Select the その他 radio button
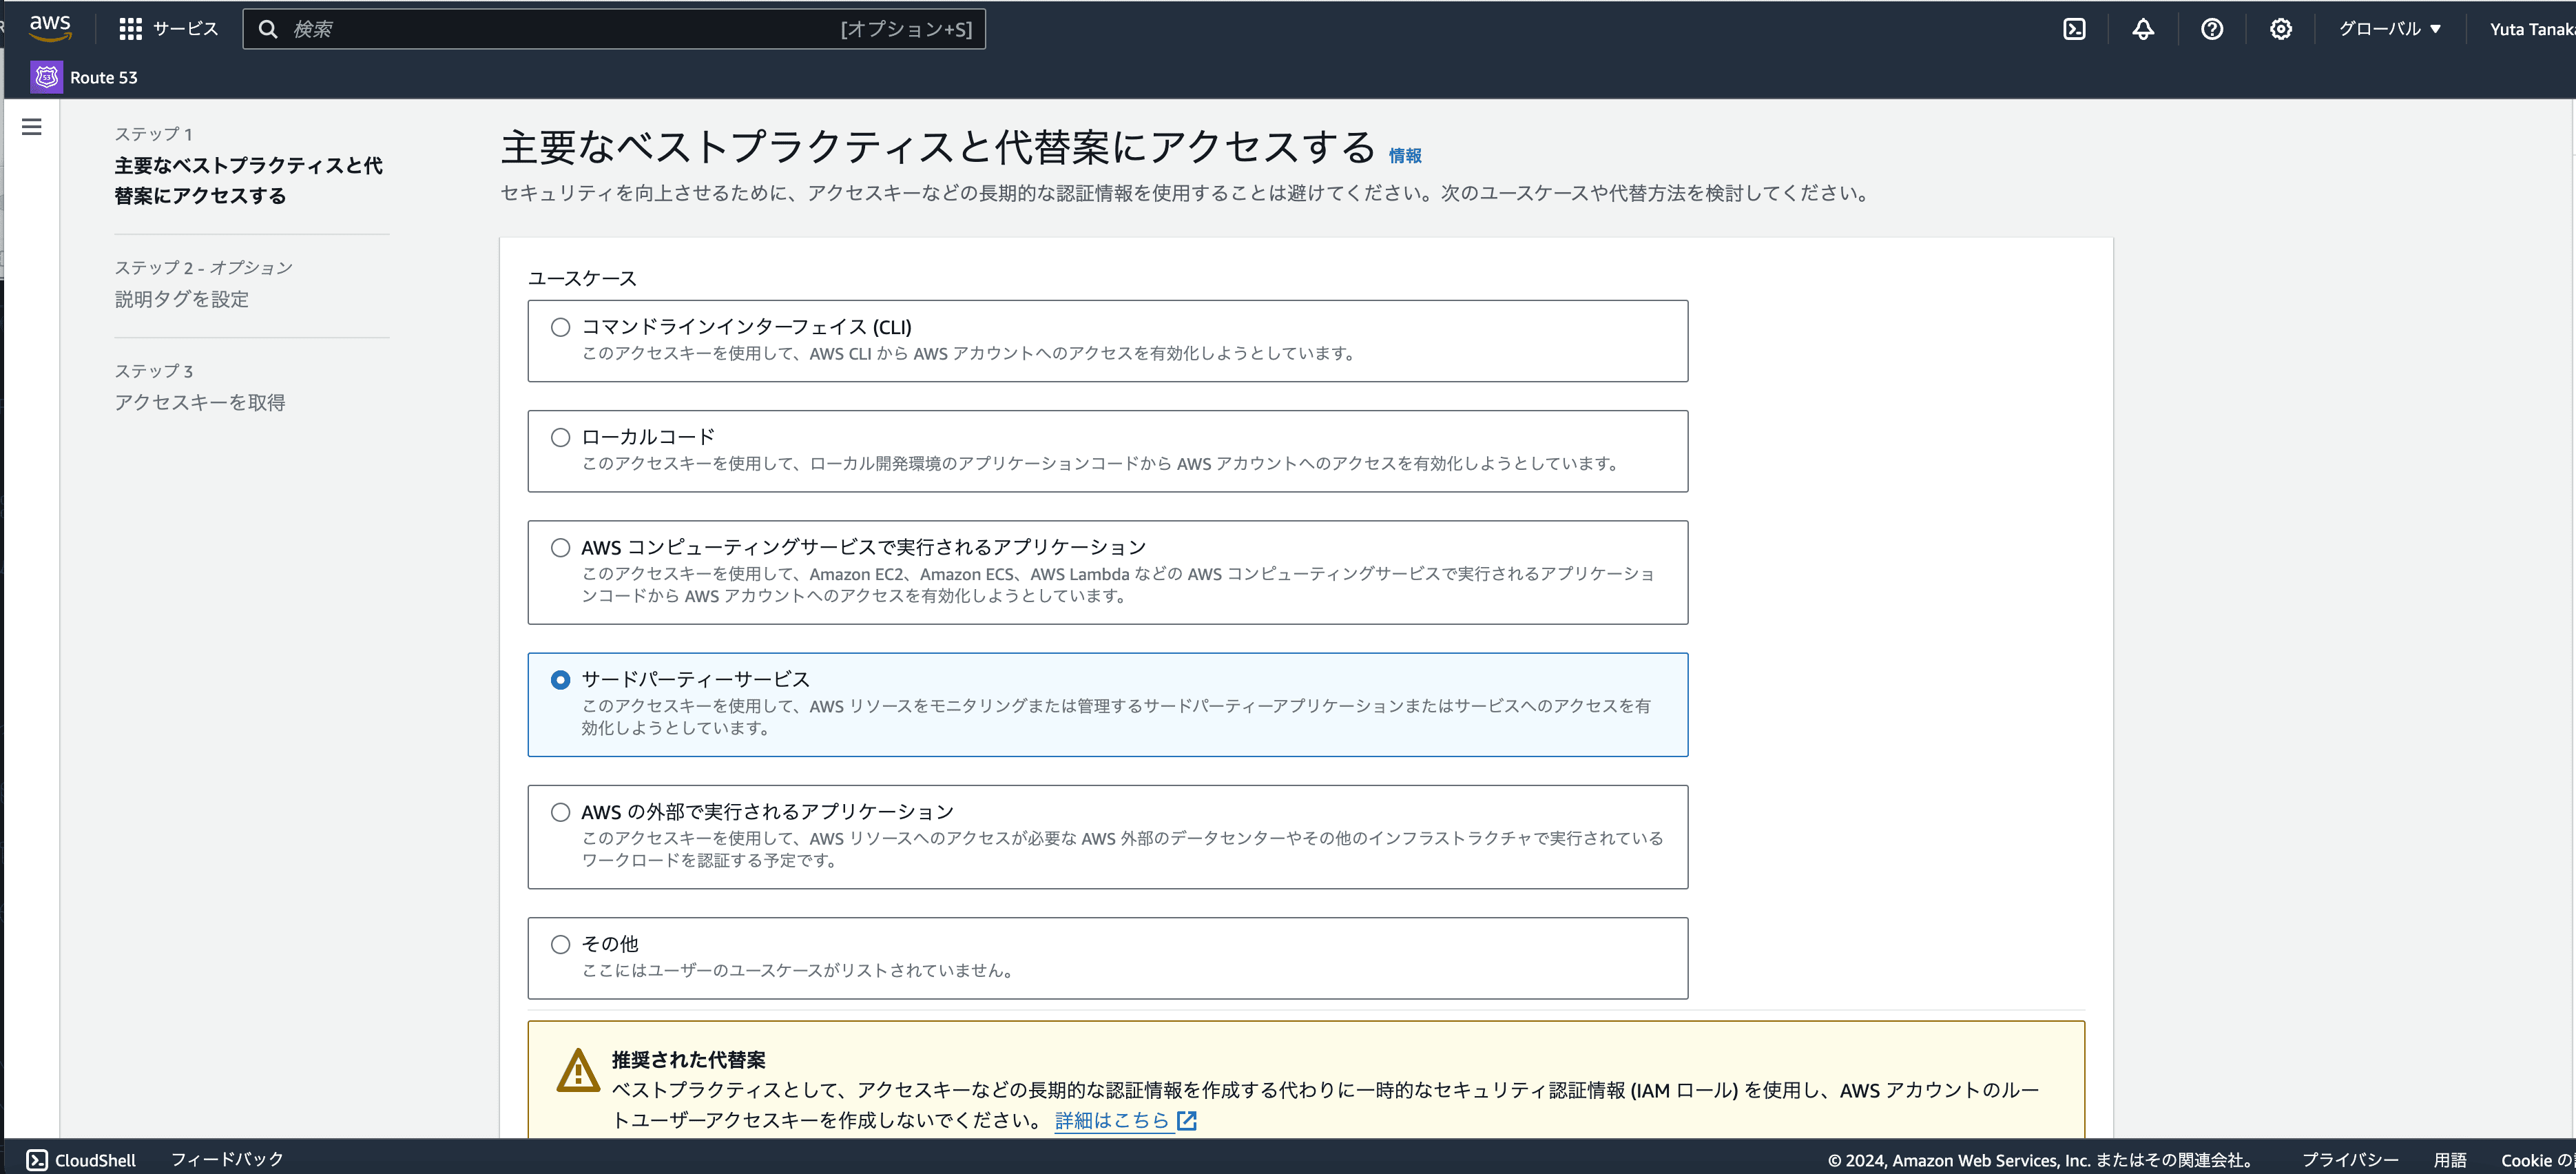Screen dimensions: 2576x1174 tap(561, 944)
